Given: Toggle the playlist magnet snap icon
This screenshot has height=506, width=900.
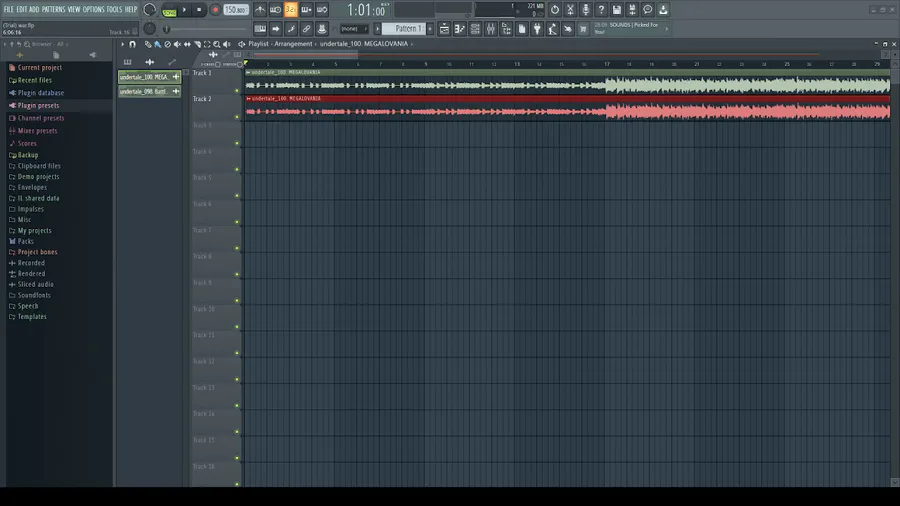Looking at the screenshot, I should [x=133, y=44].
